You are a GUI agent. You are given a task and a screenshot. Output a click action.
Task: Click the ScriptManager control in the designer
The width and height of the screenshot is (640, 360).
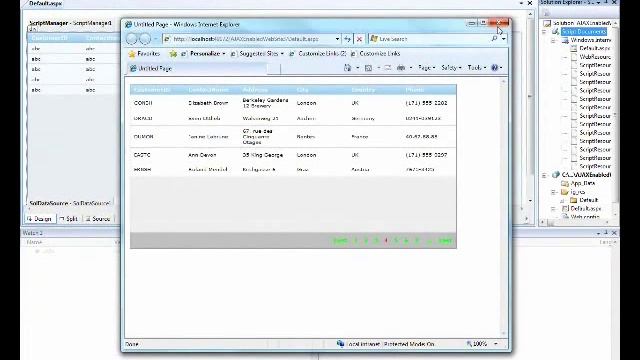click(70, 23)
